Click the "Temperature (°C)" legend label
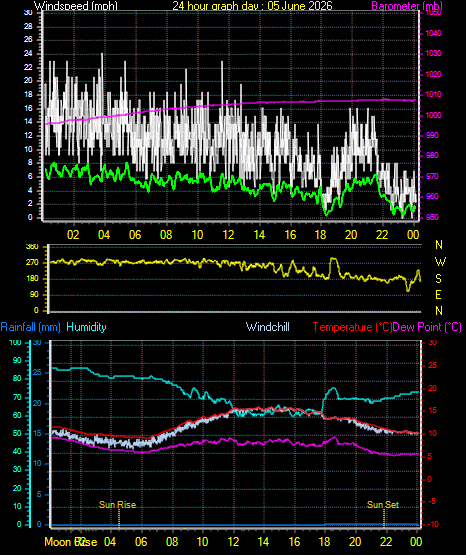Viewport: 466px width, 555px height. [x=352, y=327]
